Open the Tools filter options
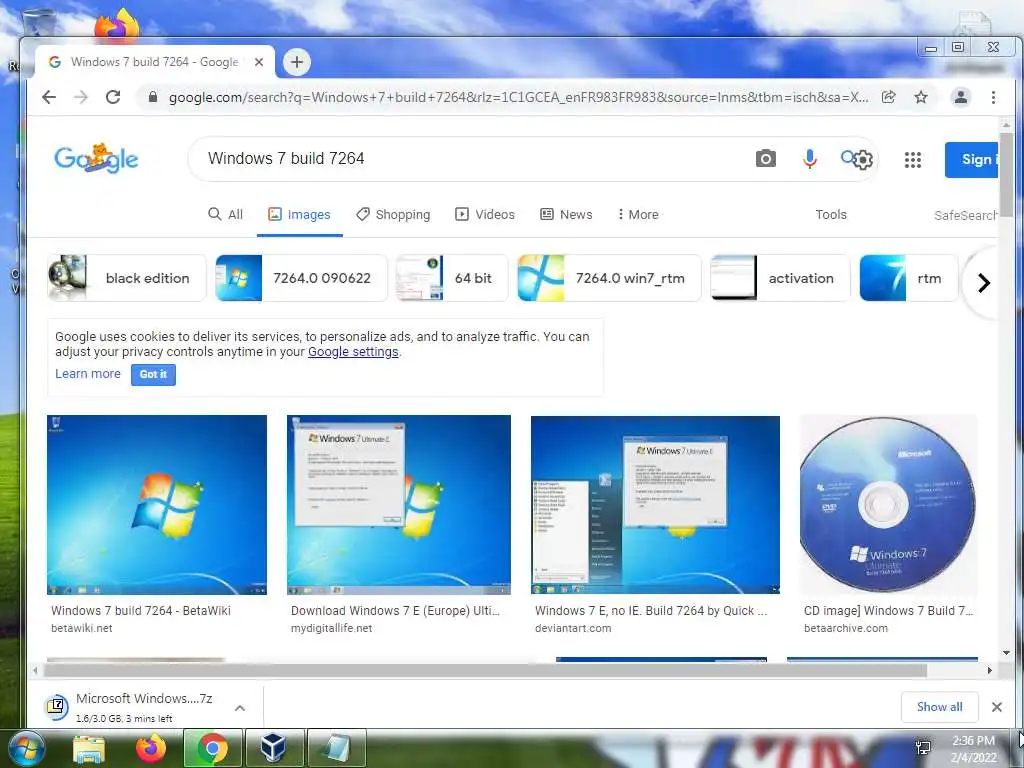Screen dimensions: 1024x768 pyautogui.click(x=831, y=214)
